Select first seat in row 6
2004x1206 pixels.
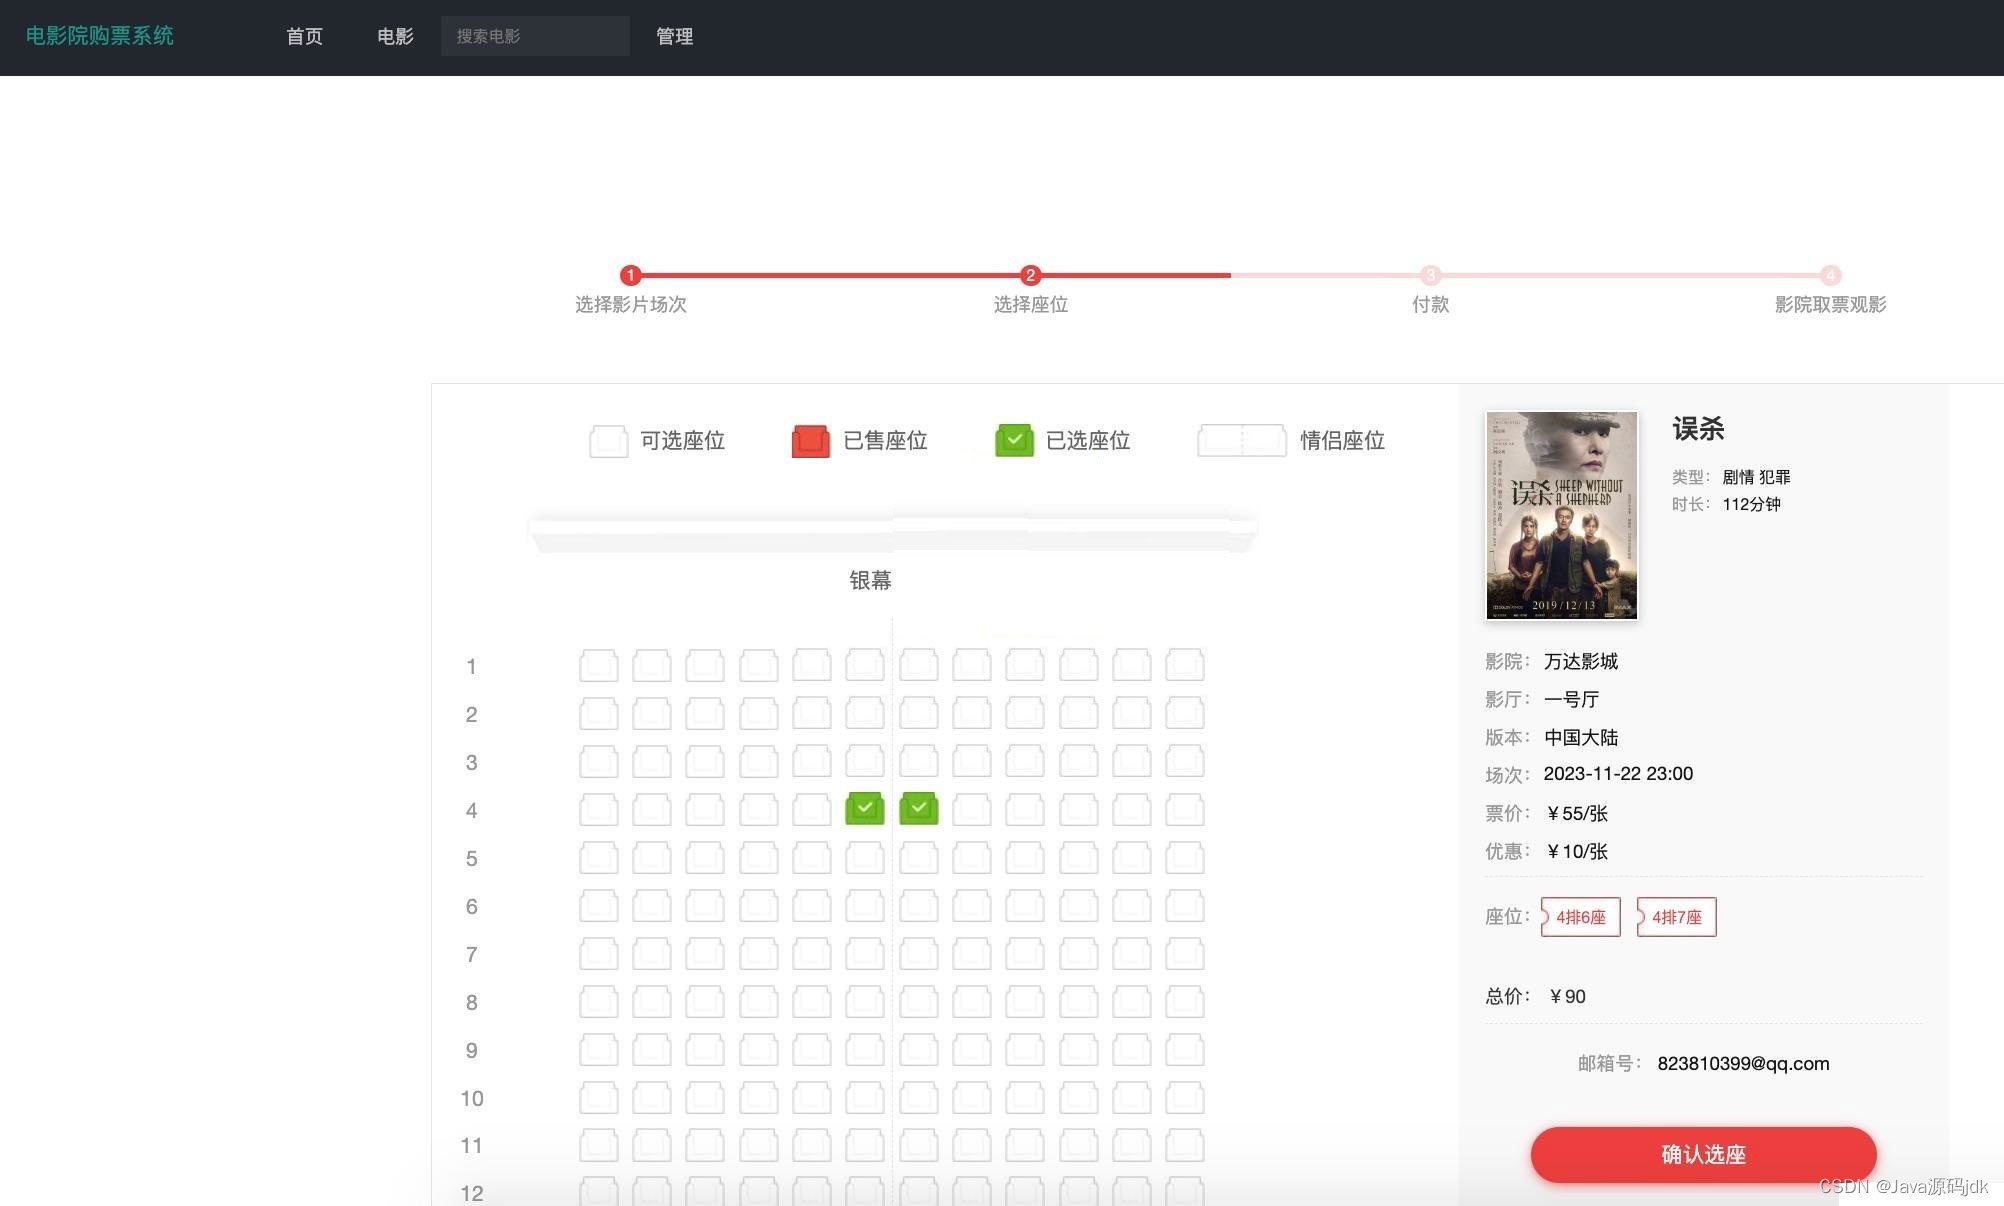click(x=598, y=905)
